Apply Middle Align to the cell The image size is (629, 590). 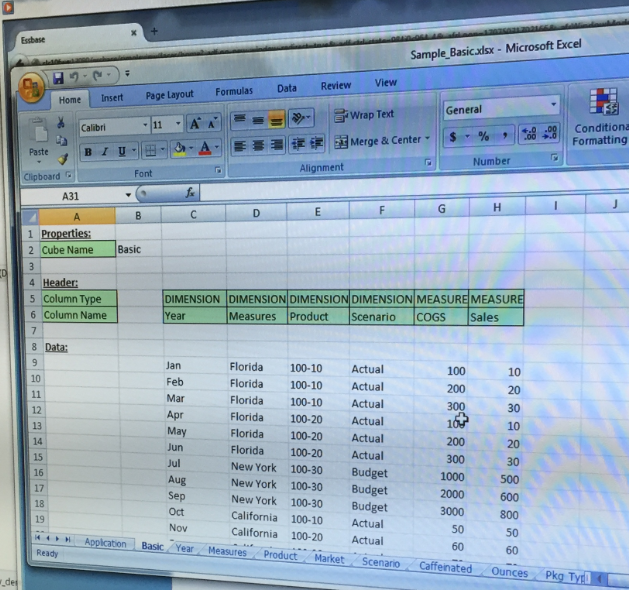(258, 120)
